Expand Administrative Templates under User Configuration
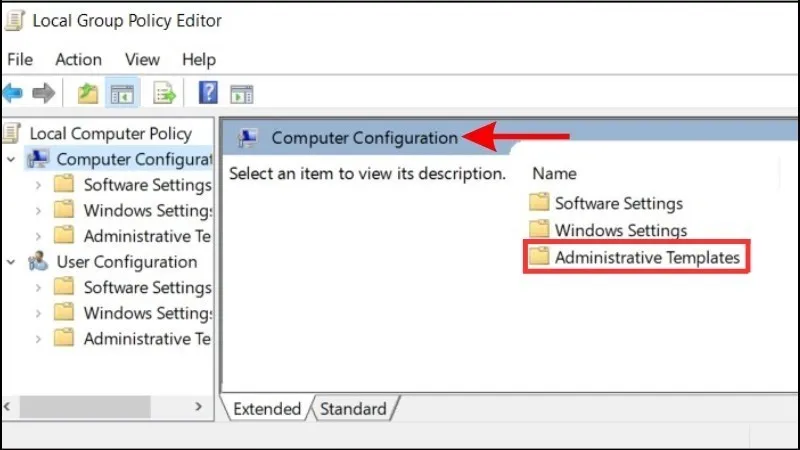 tap(38, 339)
